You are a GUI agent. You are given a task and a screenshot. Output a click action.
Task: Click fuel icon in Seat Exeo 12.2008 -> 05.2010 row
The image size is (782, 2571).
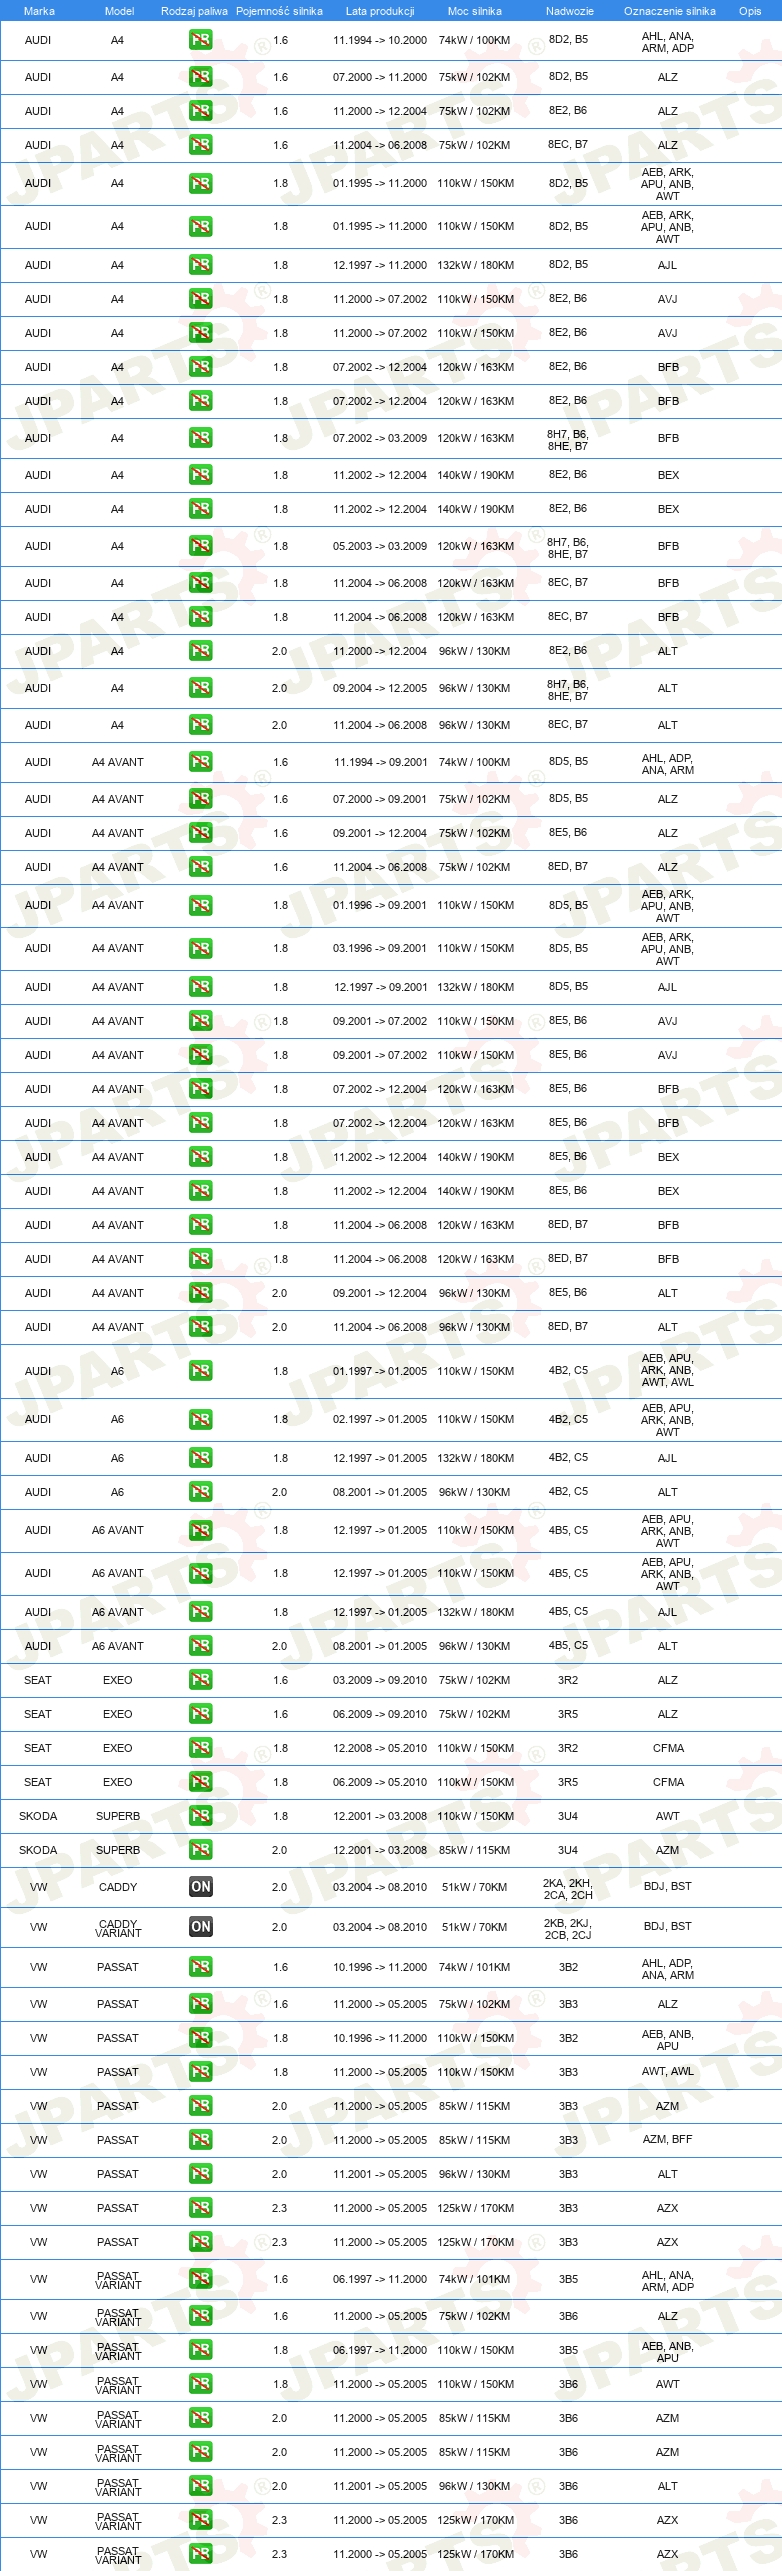click(x=200, y=1748)
